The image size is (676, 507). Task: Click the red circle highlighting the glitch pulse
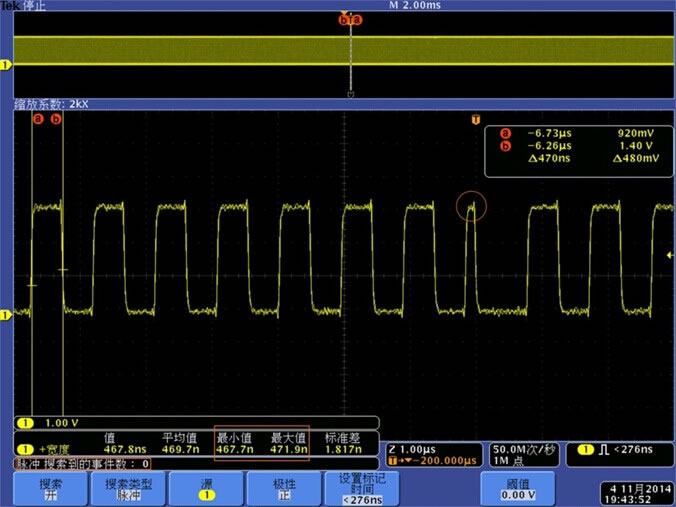[x=471, y=206]
